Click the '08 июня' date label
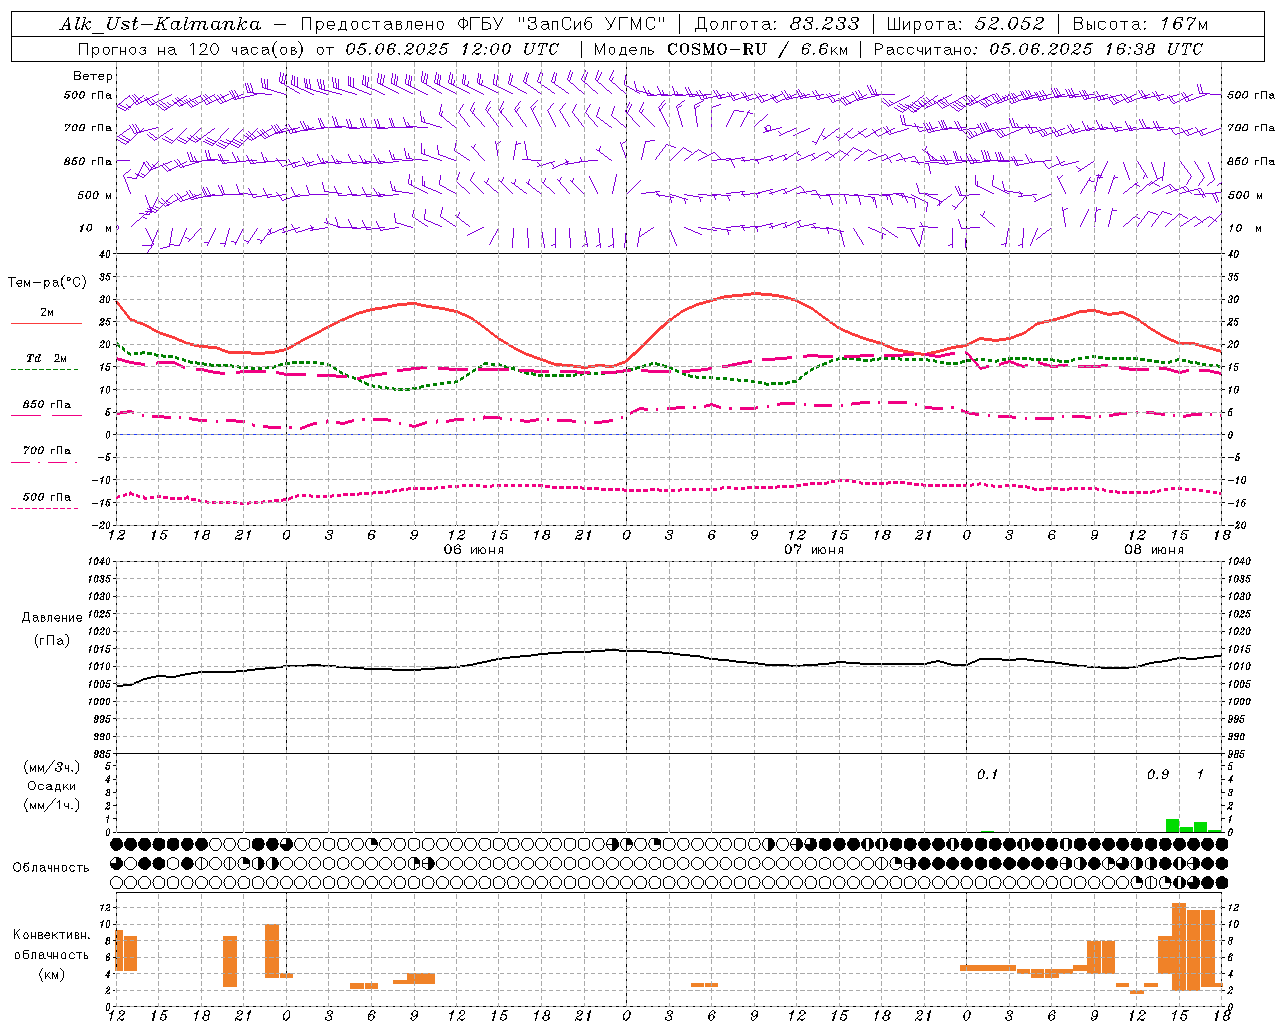 point(1153,550)
